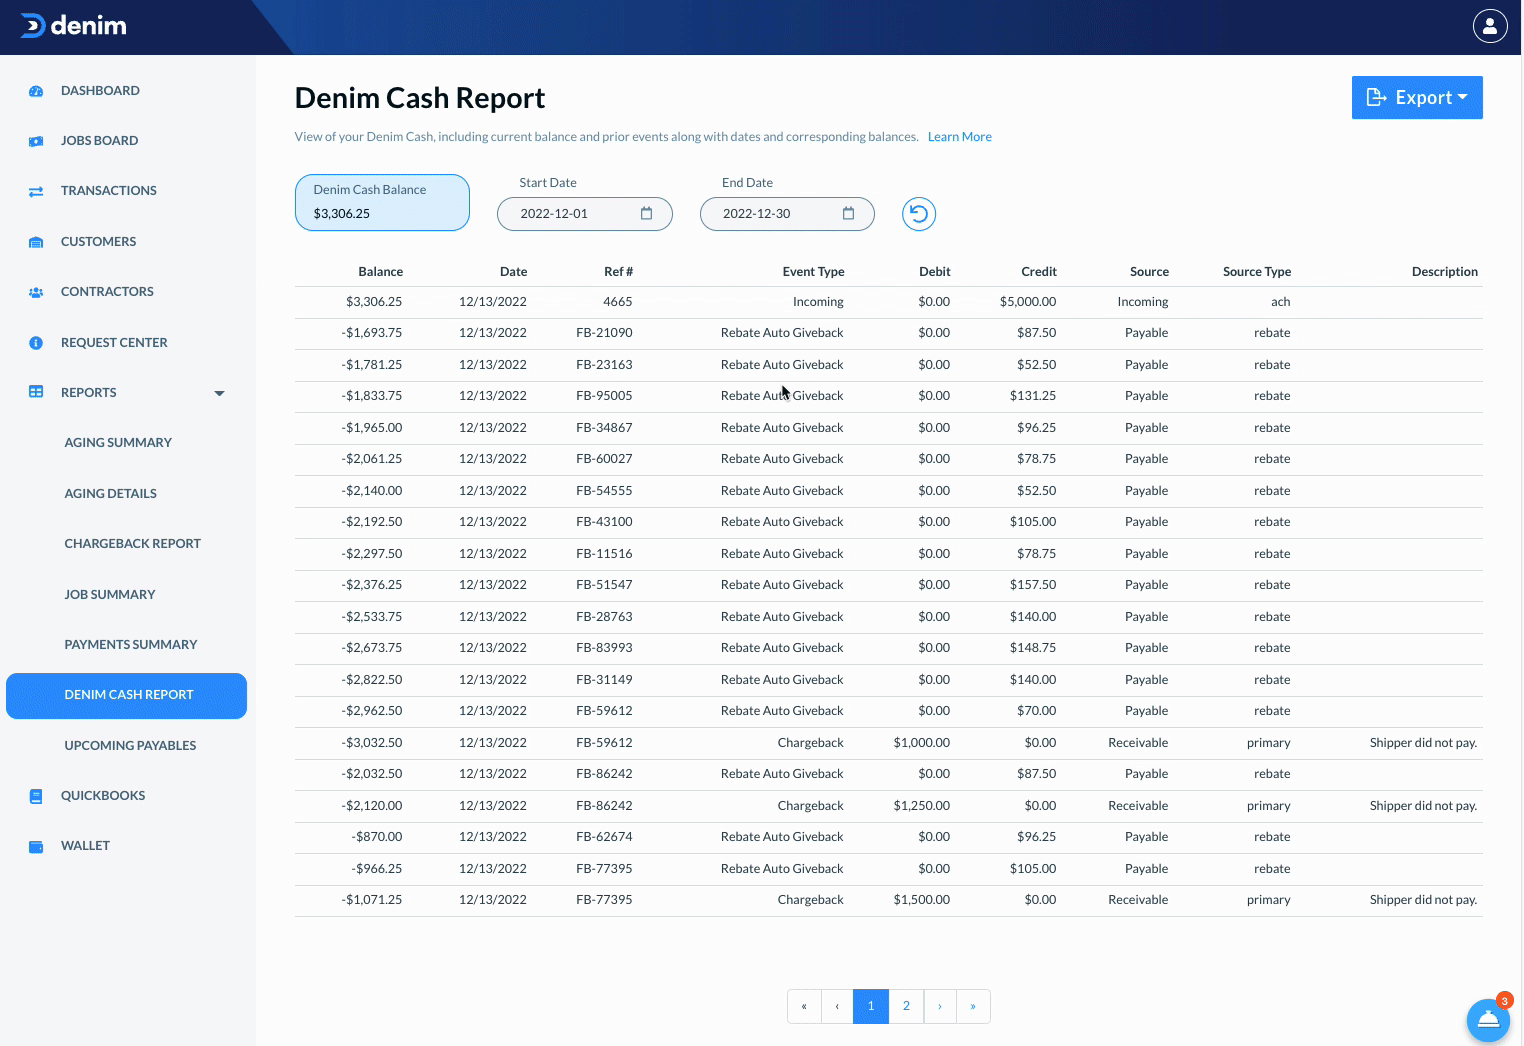Open Upcoming Payables report
This screenshot has height=1046, width=1524.
coord(130,746)
